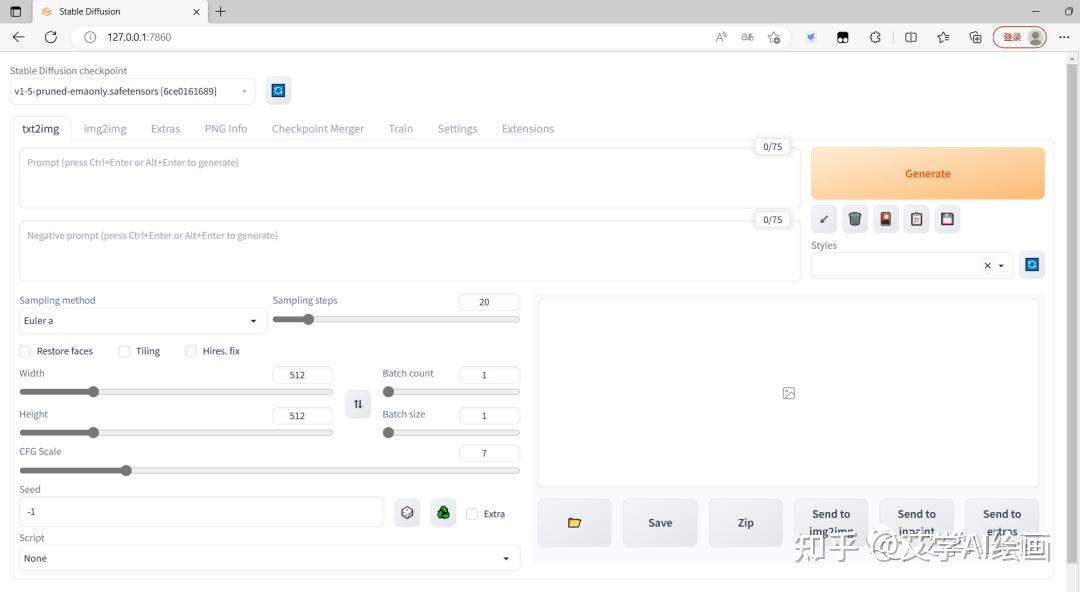Open browser favorites list icon

pos(943,37)
